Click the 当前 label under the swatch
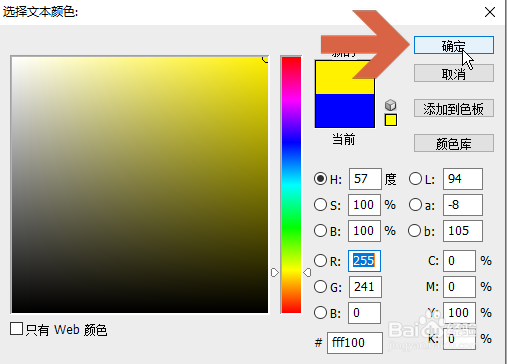The height and width of the screenshot is (364, 507). (x=344, y=139)
